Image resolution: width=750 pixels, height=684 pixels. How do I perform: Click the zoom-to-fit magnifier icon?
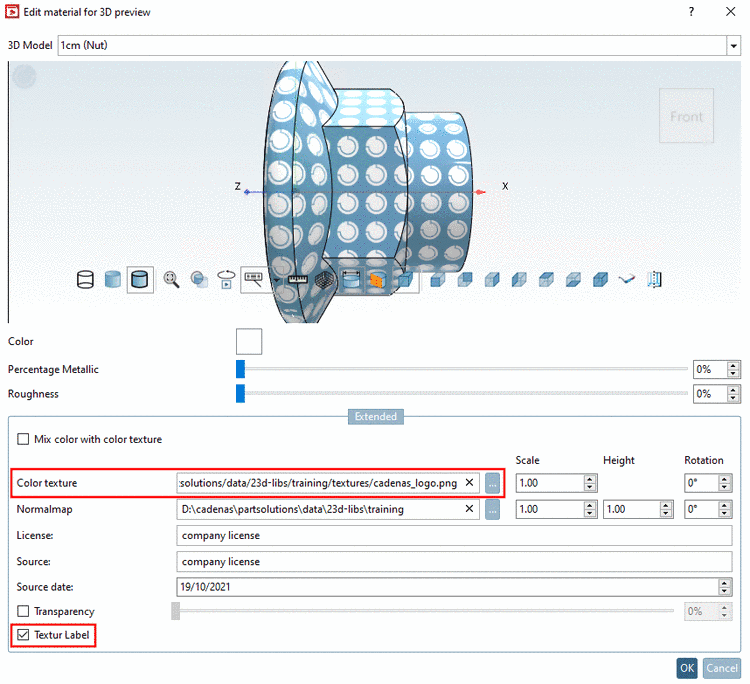point(171,280)
